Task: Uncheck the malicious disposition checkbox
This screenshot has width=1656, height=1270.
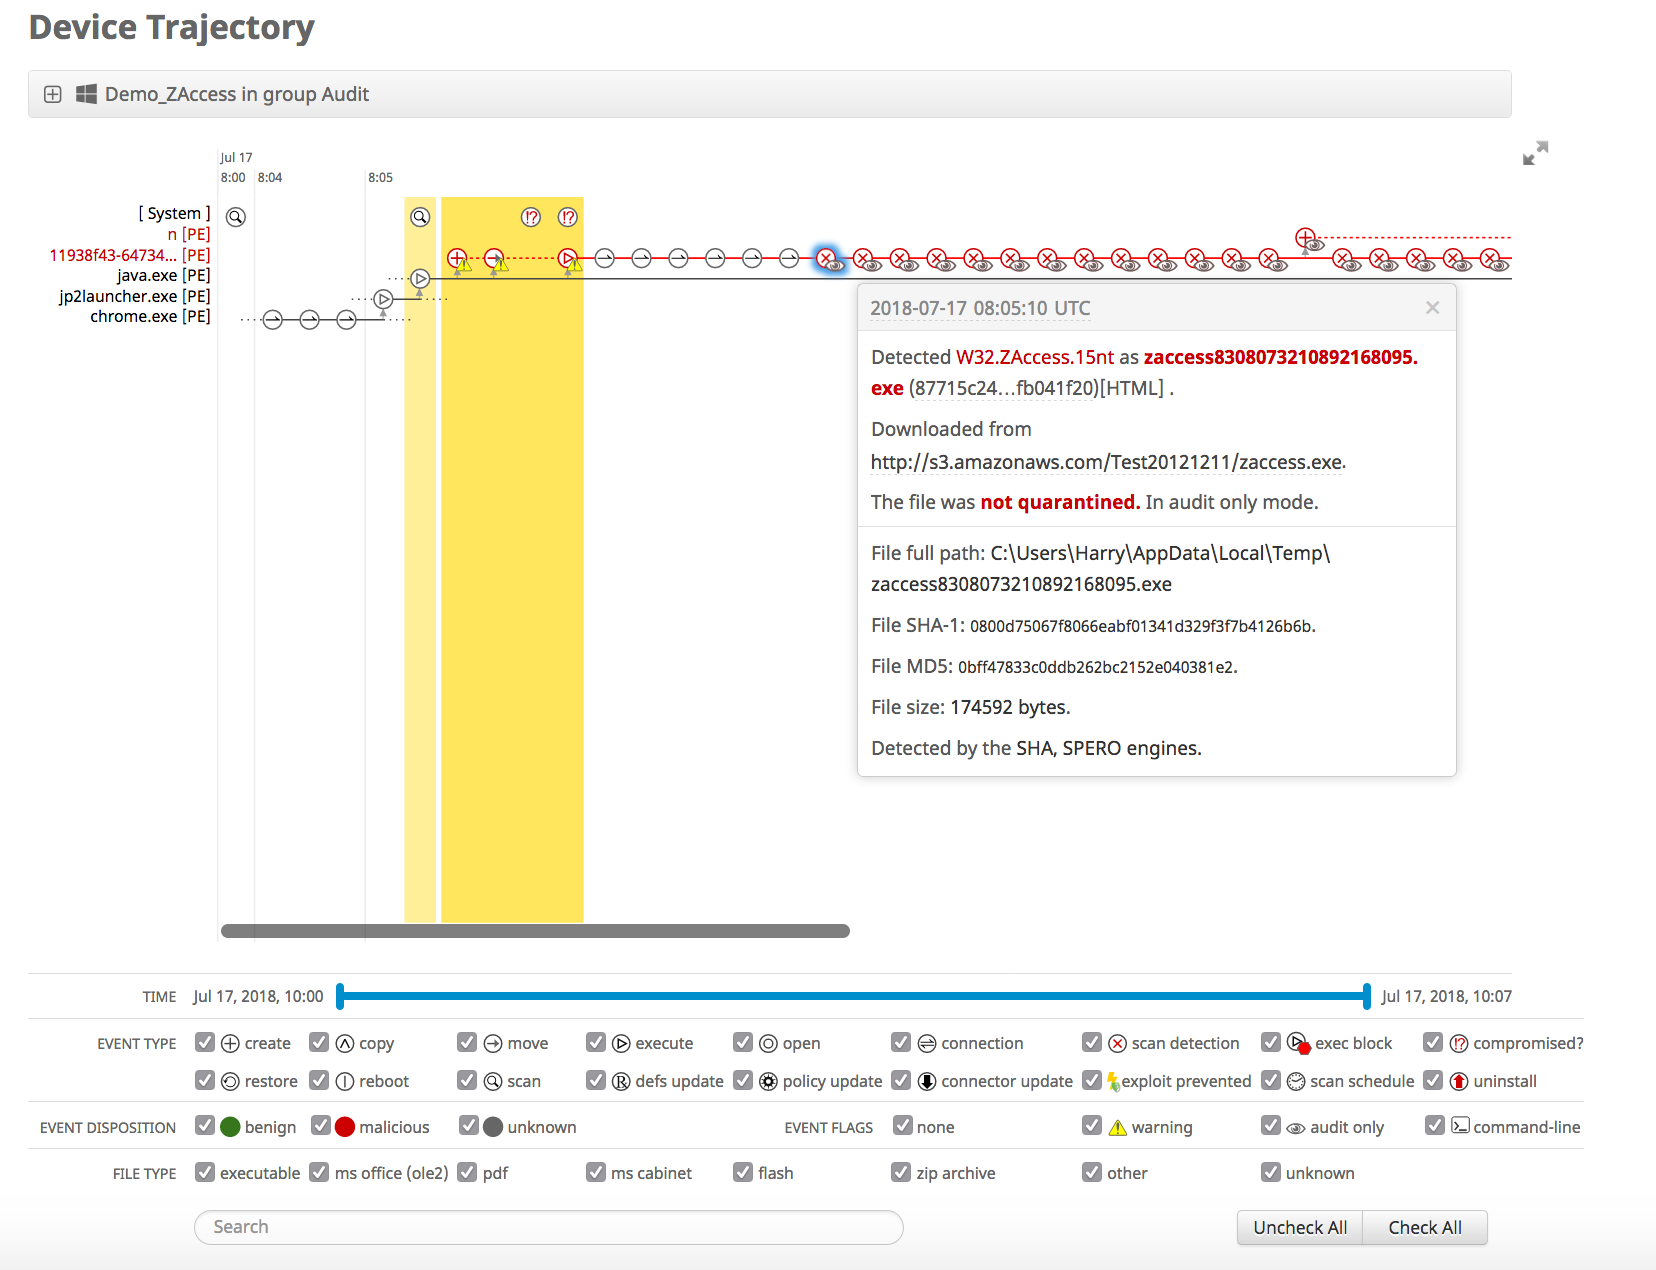Action: pyautogui.click(x=321, y=1126)
